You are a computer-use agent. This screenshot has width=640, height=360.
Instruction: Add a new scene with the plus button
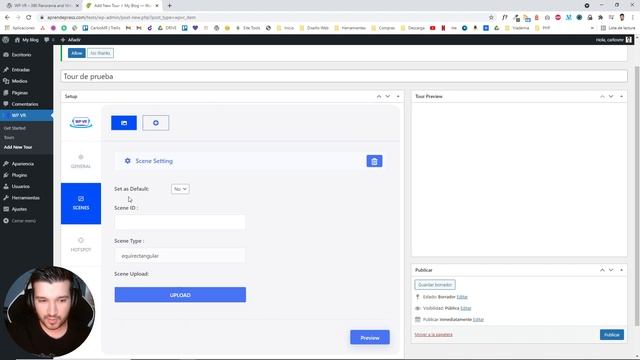pyautogui.click(x=156, y=123)
